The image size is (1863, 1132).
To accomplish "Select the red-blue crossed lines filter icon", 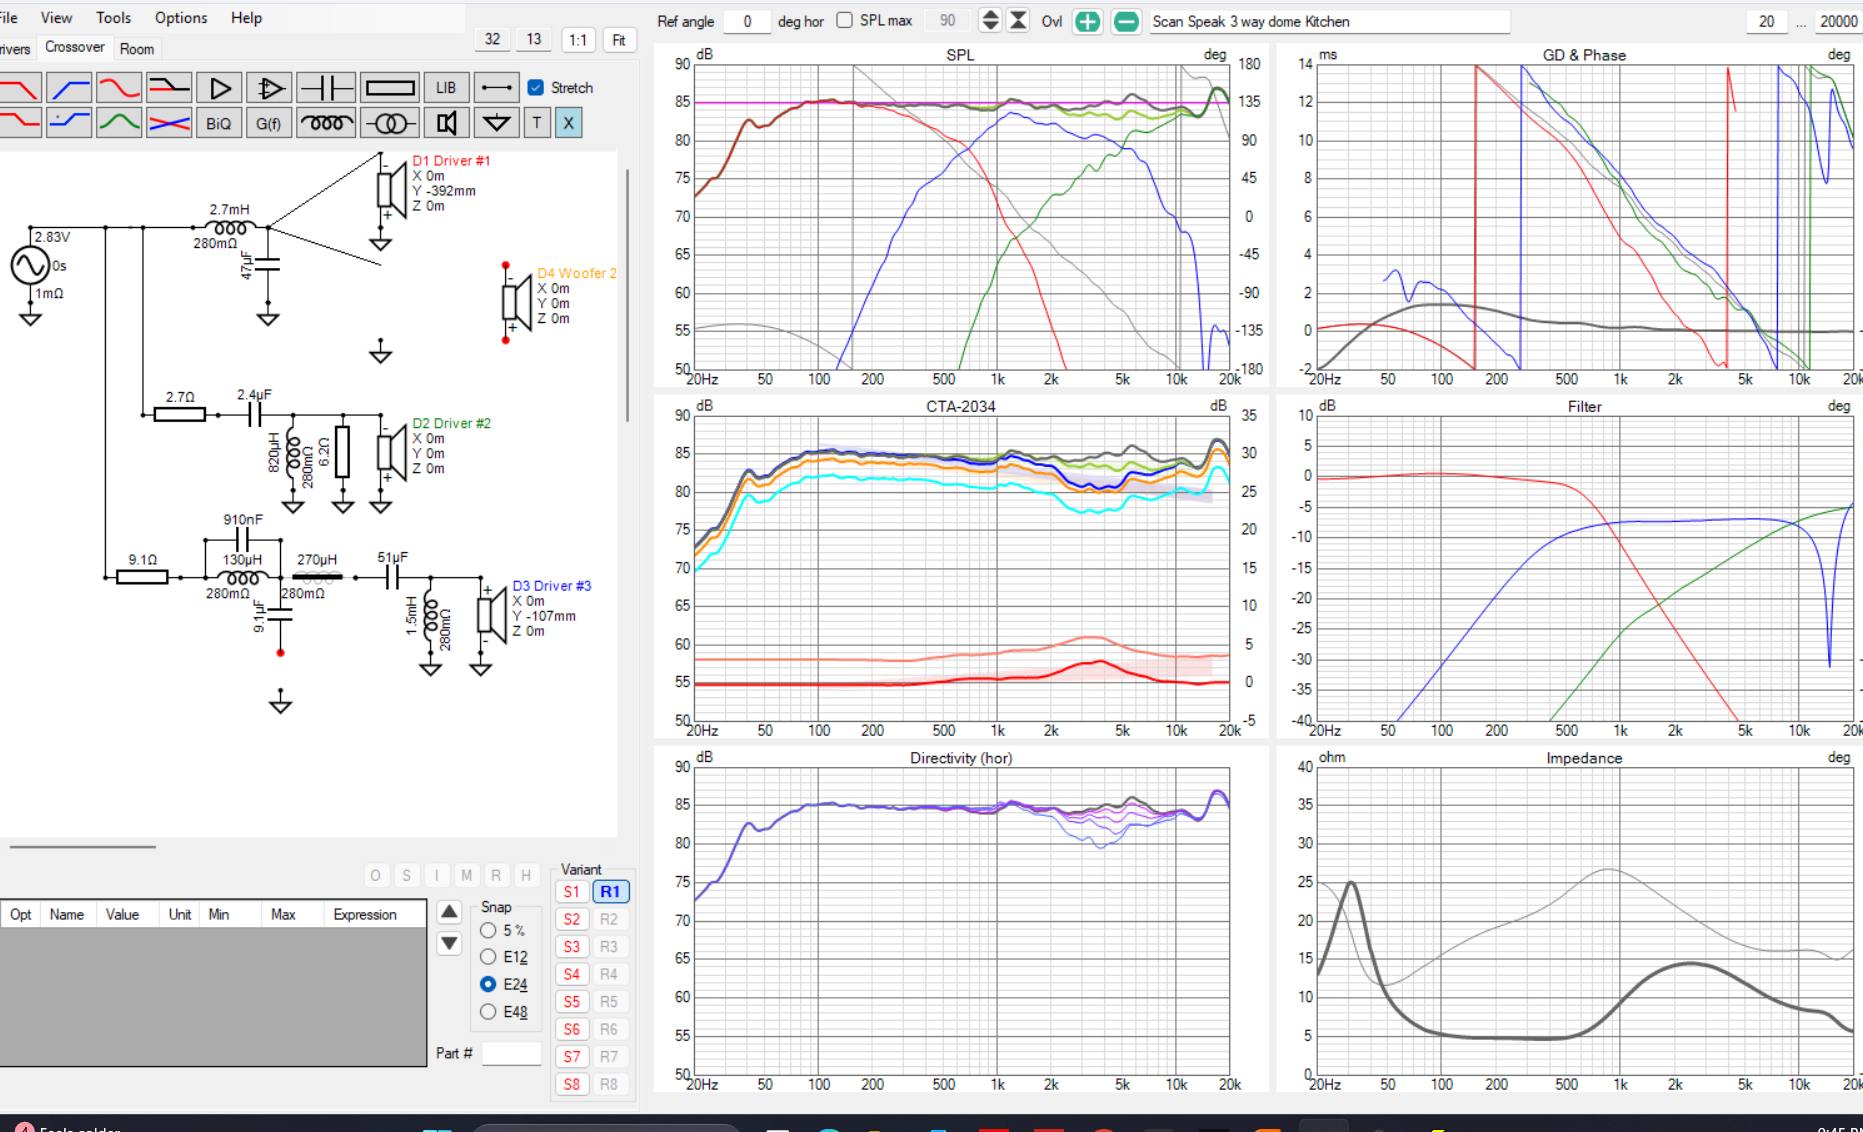I will [169, 123].
